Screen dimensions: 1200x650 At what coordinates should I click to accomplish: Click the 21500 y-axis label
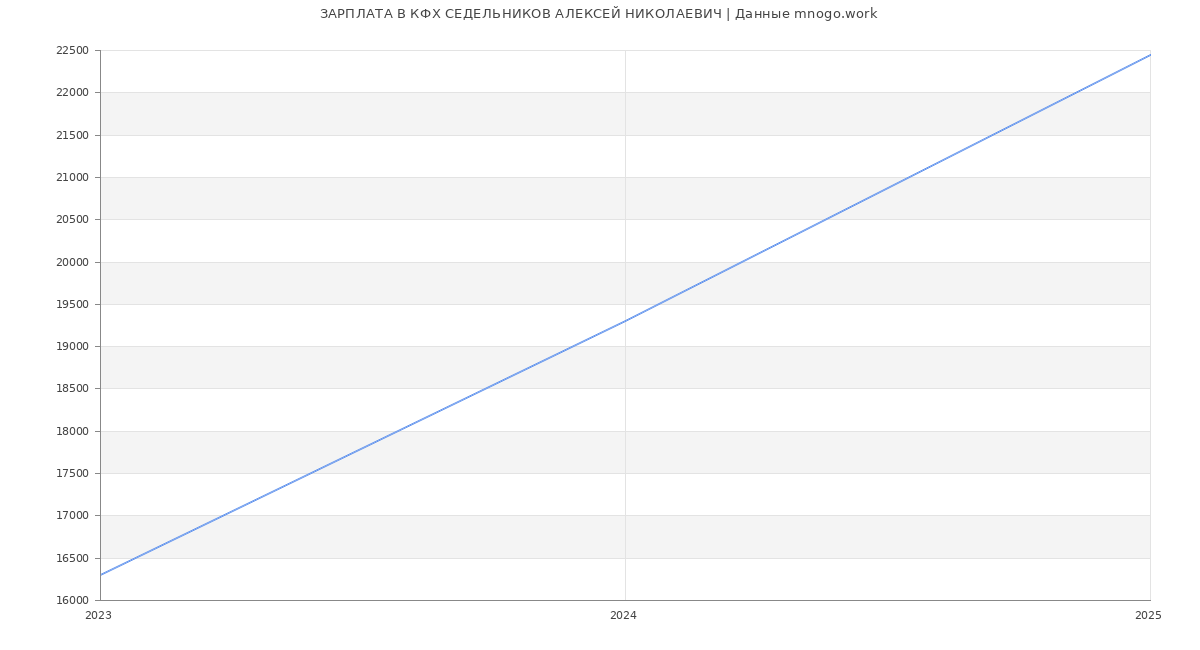tap(72, 135)
